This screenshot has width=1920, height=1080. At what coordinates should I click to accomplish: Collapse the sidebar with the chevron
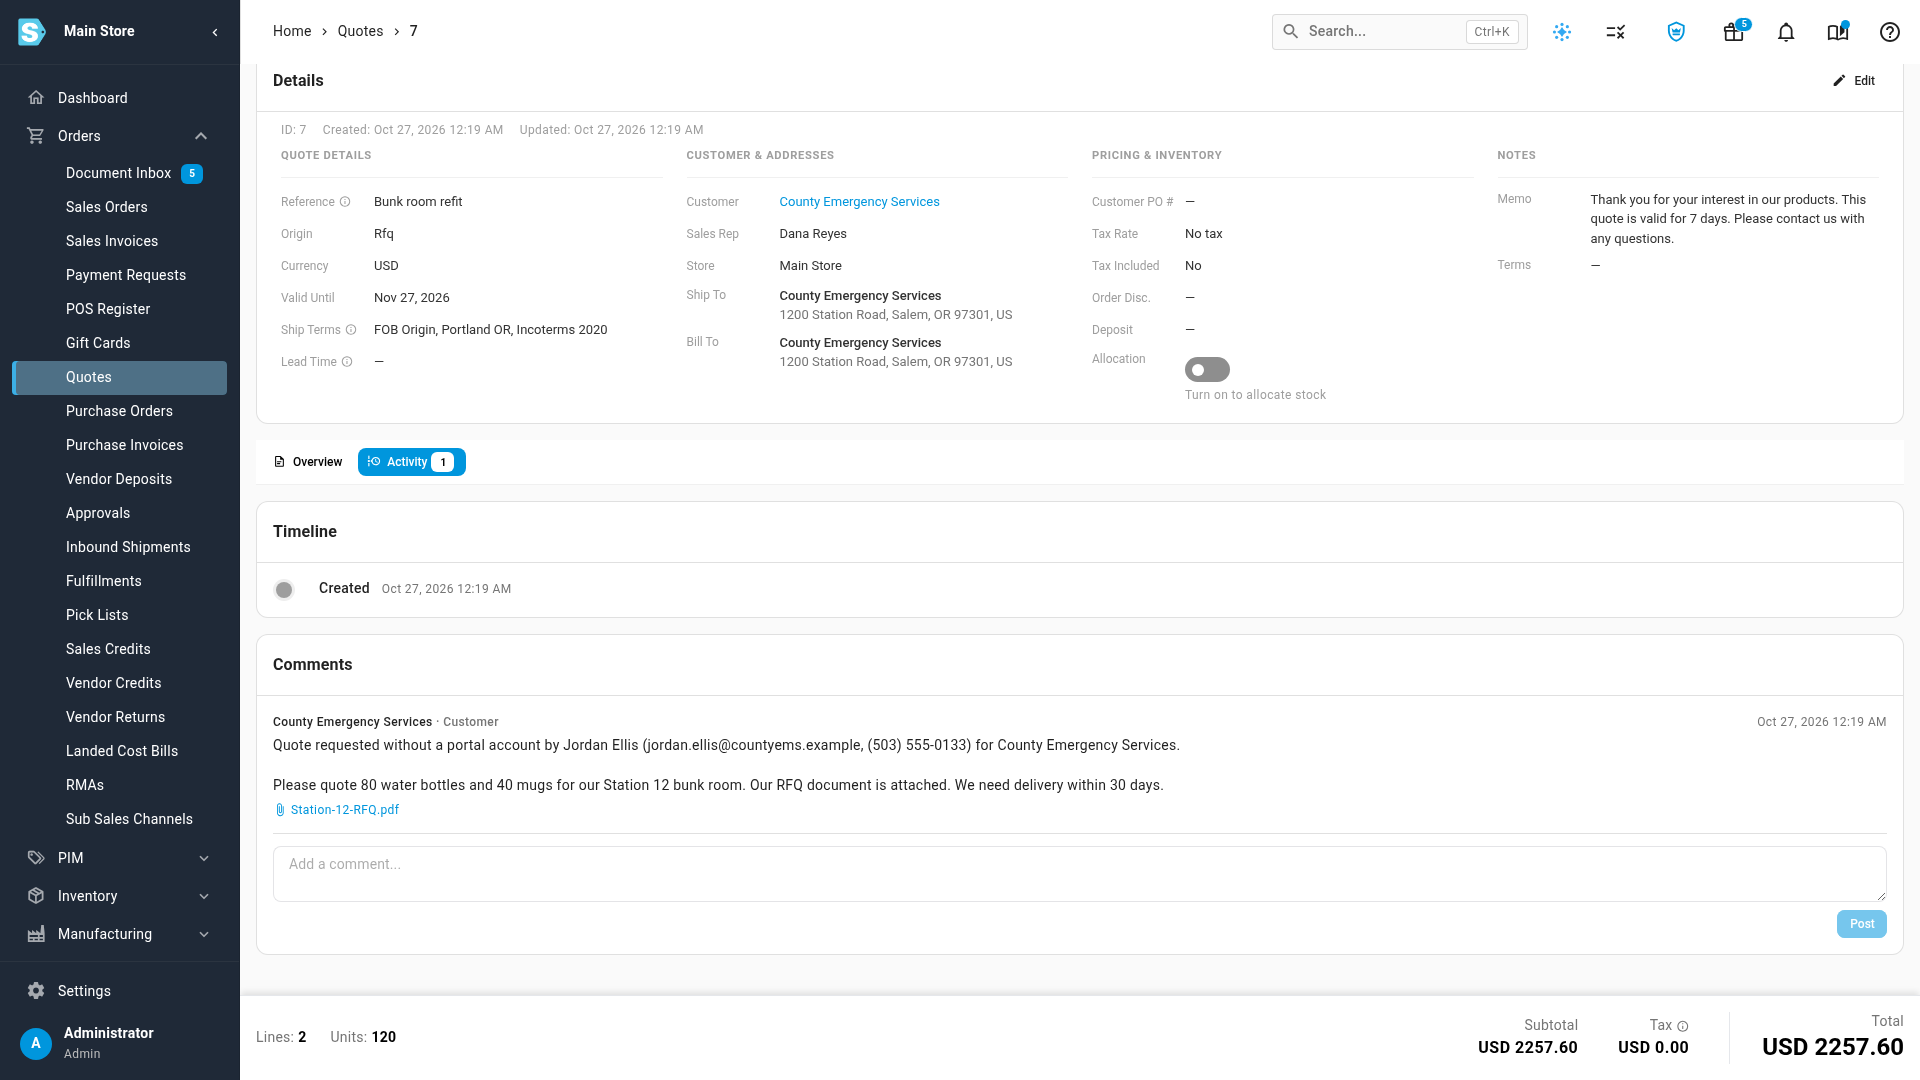pos(215,32)
